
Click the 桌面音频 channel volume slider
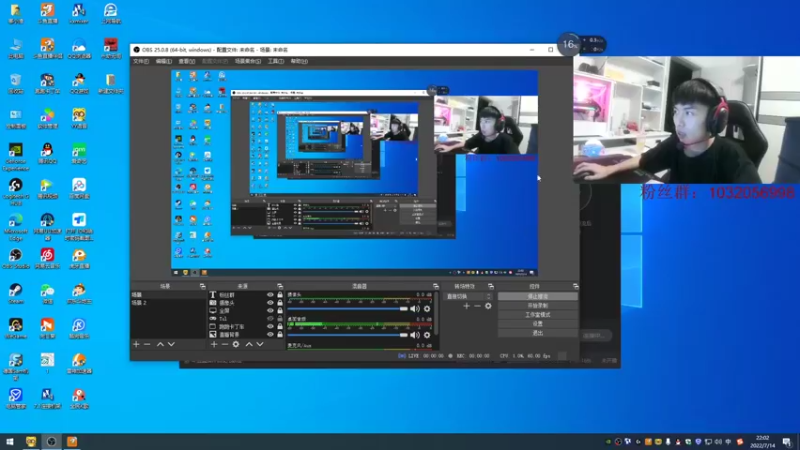[x=347, y=335]
